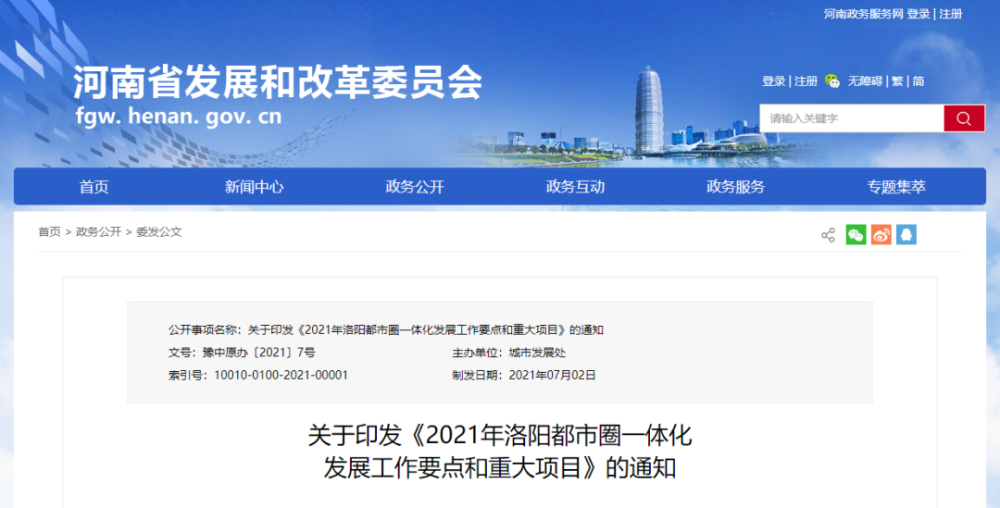This screenshot has width=1000, height=508.
Task: Switch to simplified Chinese via 简
Action: [918, 81]
